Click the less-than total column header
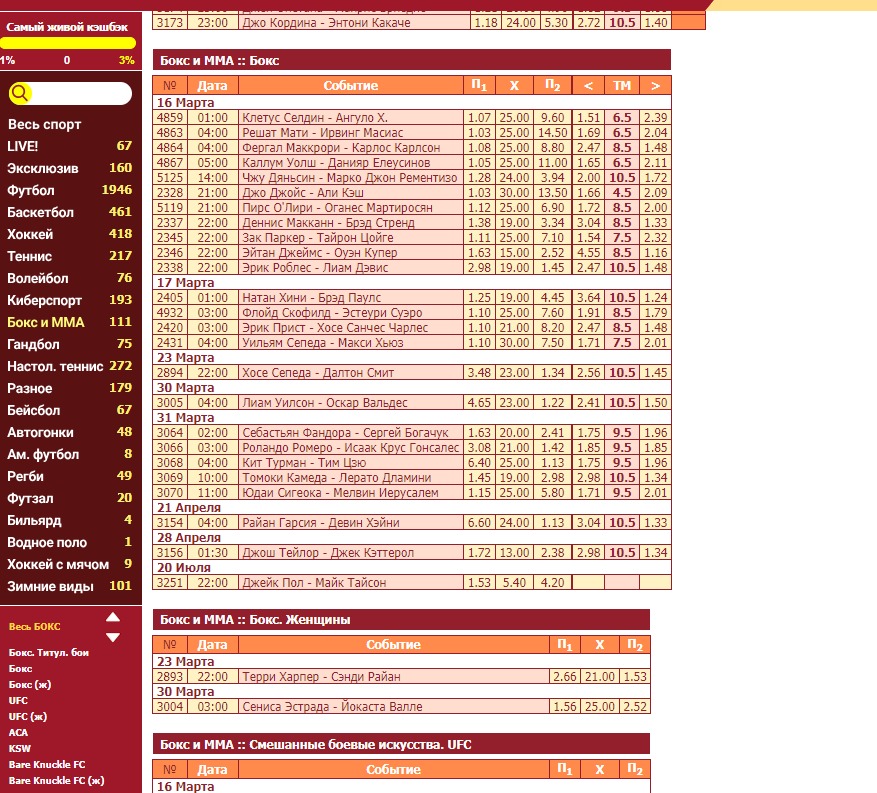Image resolution: width=877 pixels, height=793 pixels. [x=588, y=86]
